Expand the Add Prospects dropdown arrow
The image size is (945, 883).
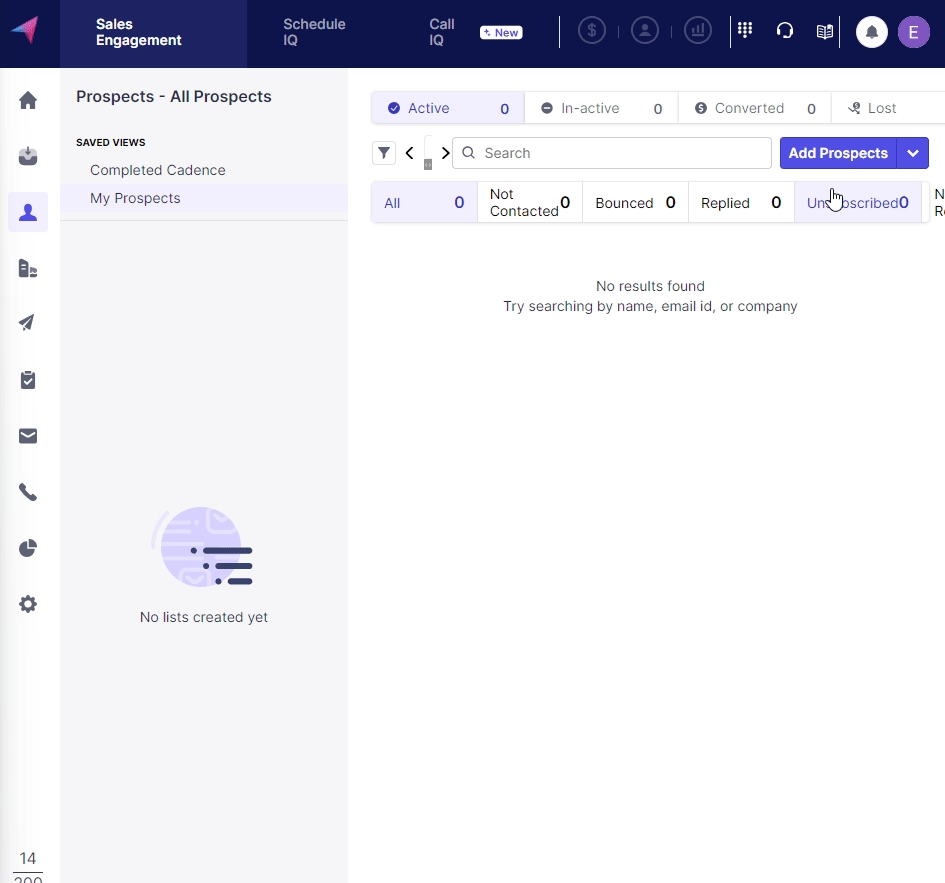point(913,153)
